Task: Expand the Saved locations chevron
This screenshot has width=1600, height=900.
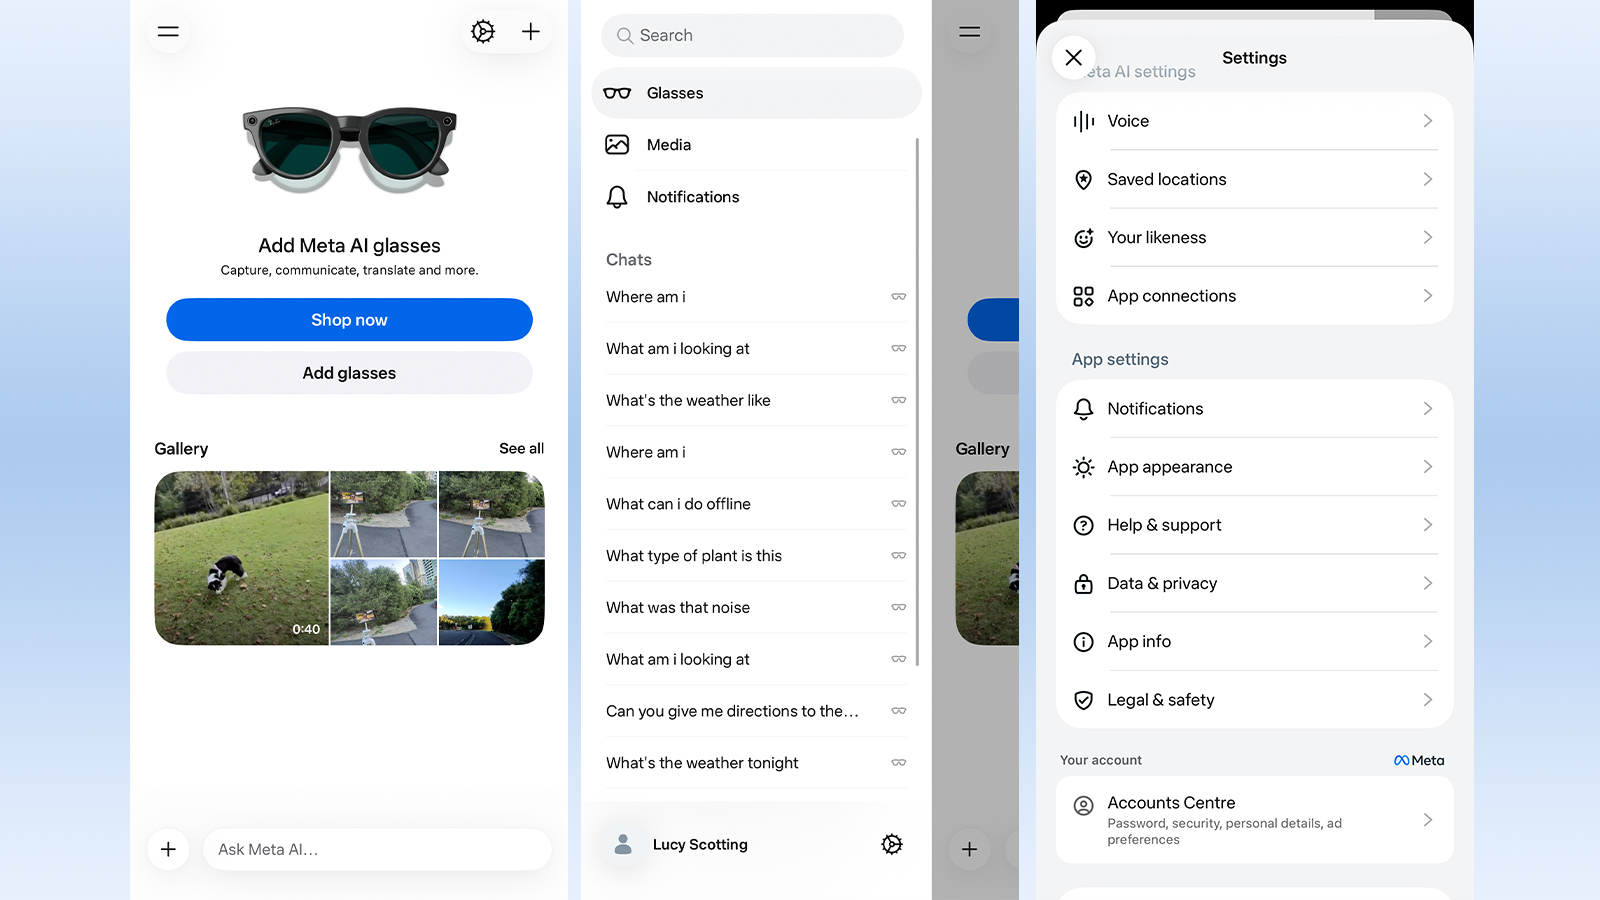Action: tap(1428, 179)
